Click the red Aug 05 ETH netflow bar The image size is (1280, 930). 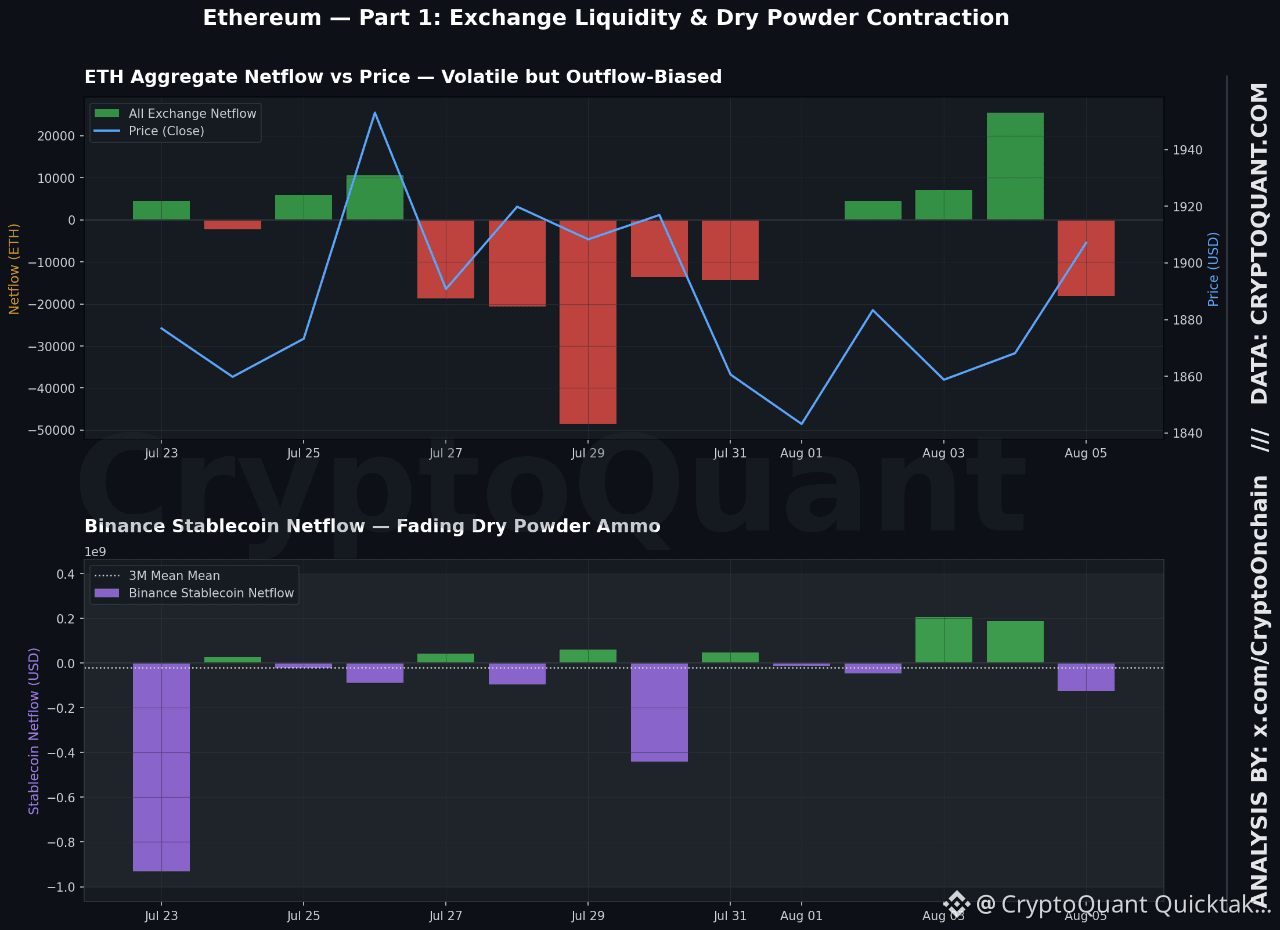pyautogui.click(x=1086, y=258)
